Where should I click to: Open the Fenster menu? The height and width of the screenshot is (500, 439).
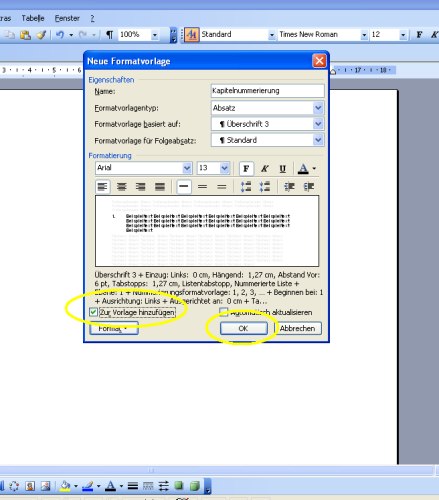click(67, 18)
